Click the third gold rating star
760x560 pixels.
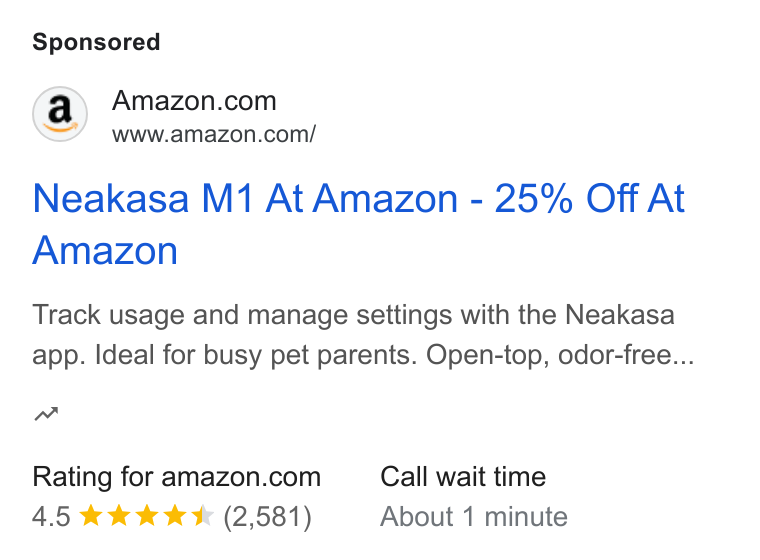pos(147,516)
